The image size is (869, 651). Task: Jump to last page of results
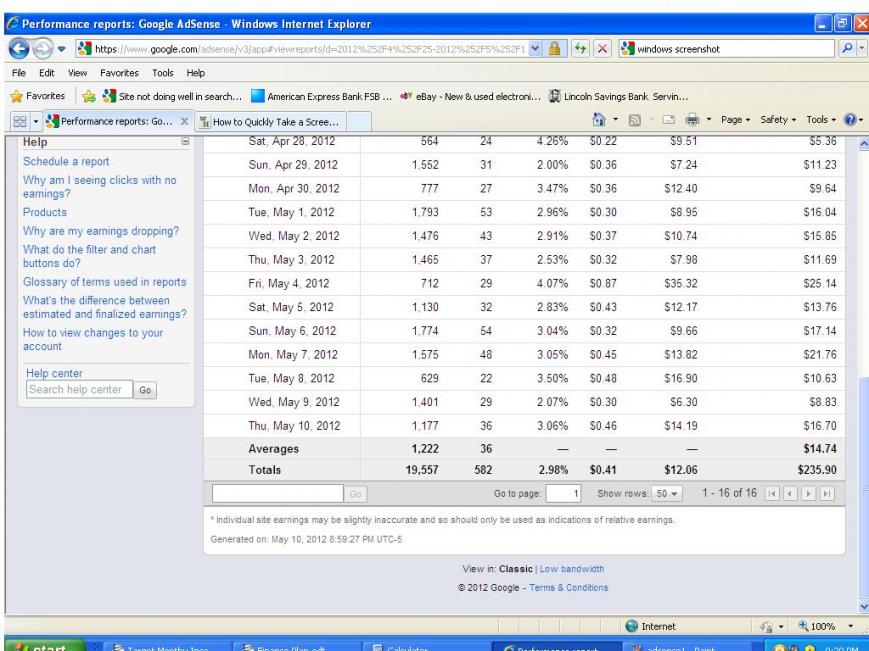pos(826,493)
